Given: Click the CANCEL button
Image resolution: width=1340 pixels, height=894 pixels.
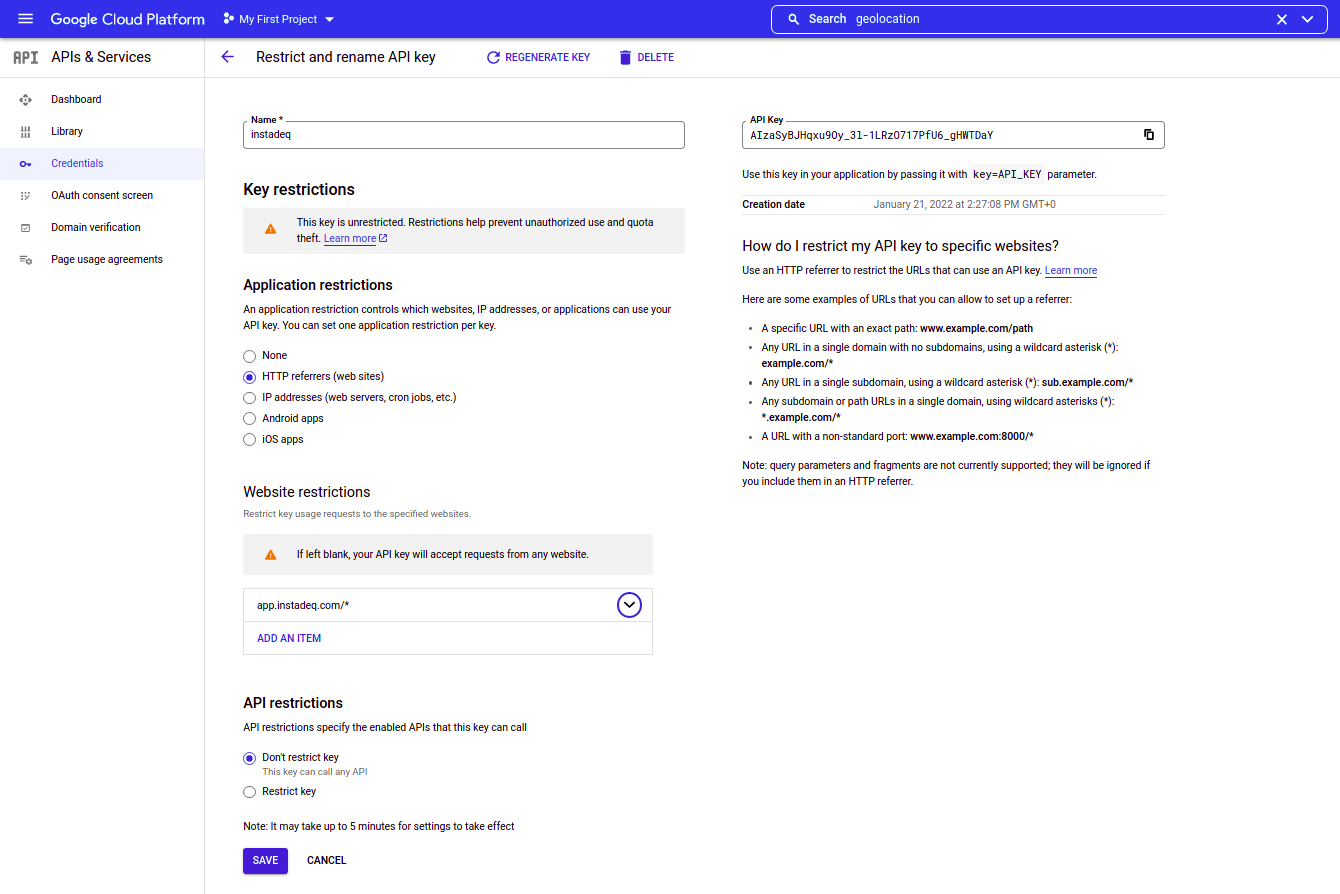Looking at the screenshot, I should pyautogui.click(x=327, y=861).
